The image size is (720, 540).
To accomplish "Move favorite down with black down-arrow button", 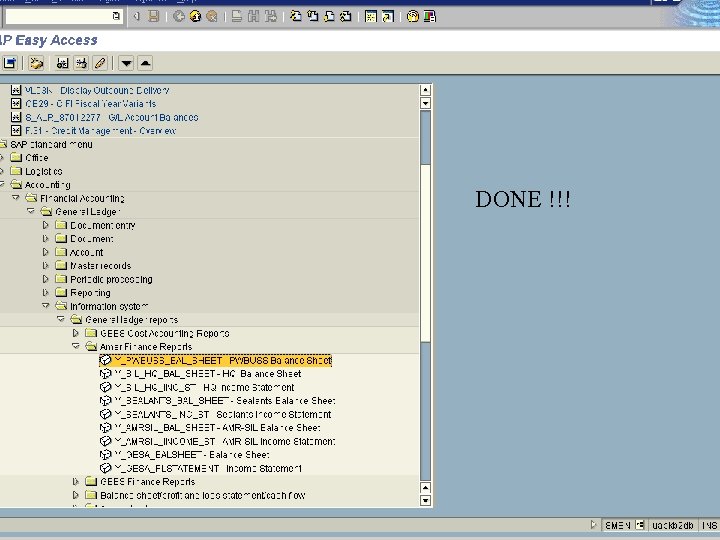I will tap(126, 63).
